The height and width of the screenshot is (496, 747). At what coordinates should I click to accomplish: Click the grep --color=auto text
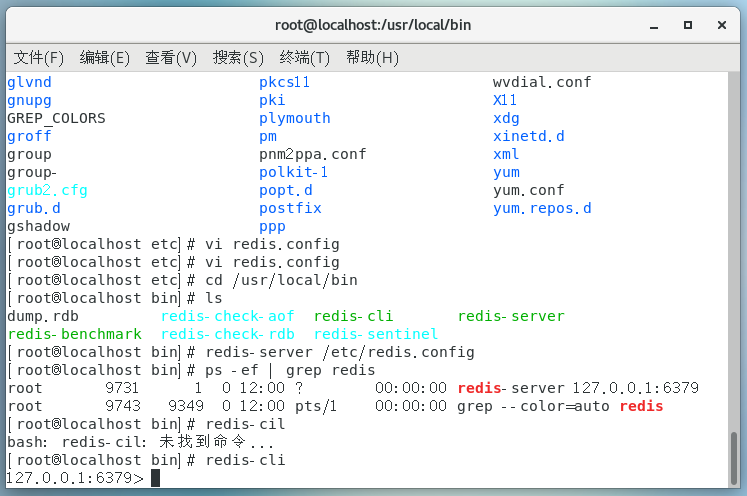coord(533,406)
